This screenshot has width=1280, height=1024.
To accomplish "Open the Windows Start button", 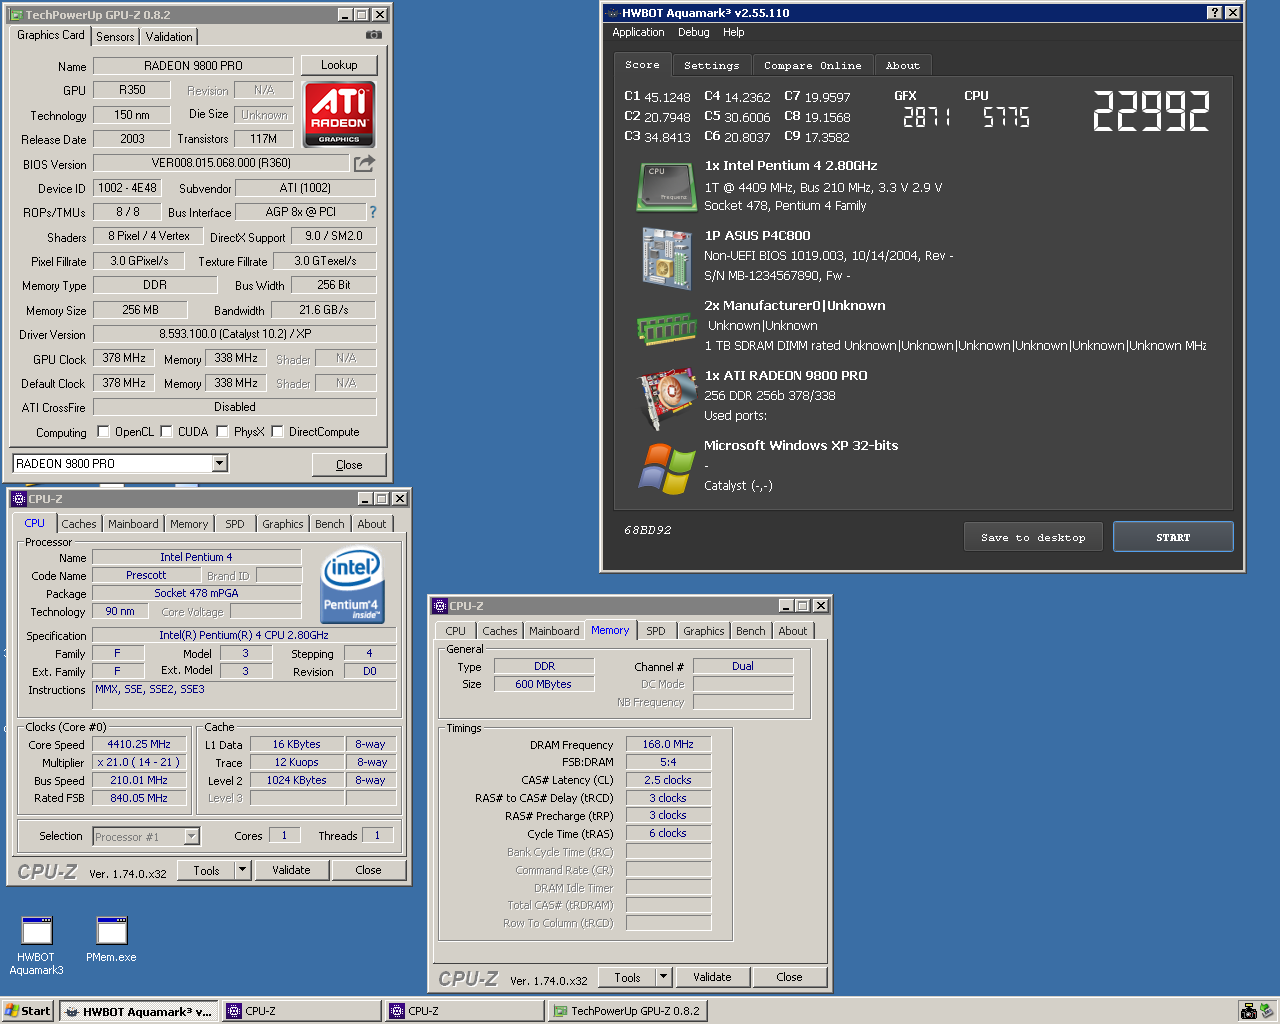I will (28, 1011).
